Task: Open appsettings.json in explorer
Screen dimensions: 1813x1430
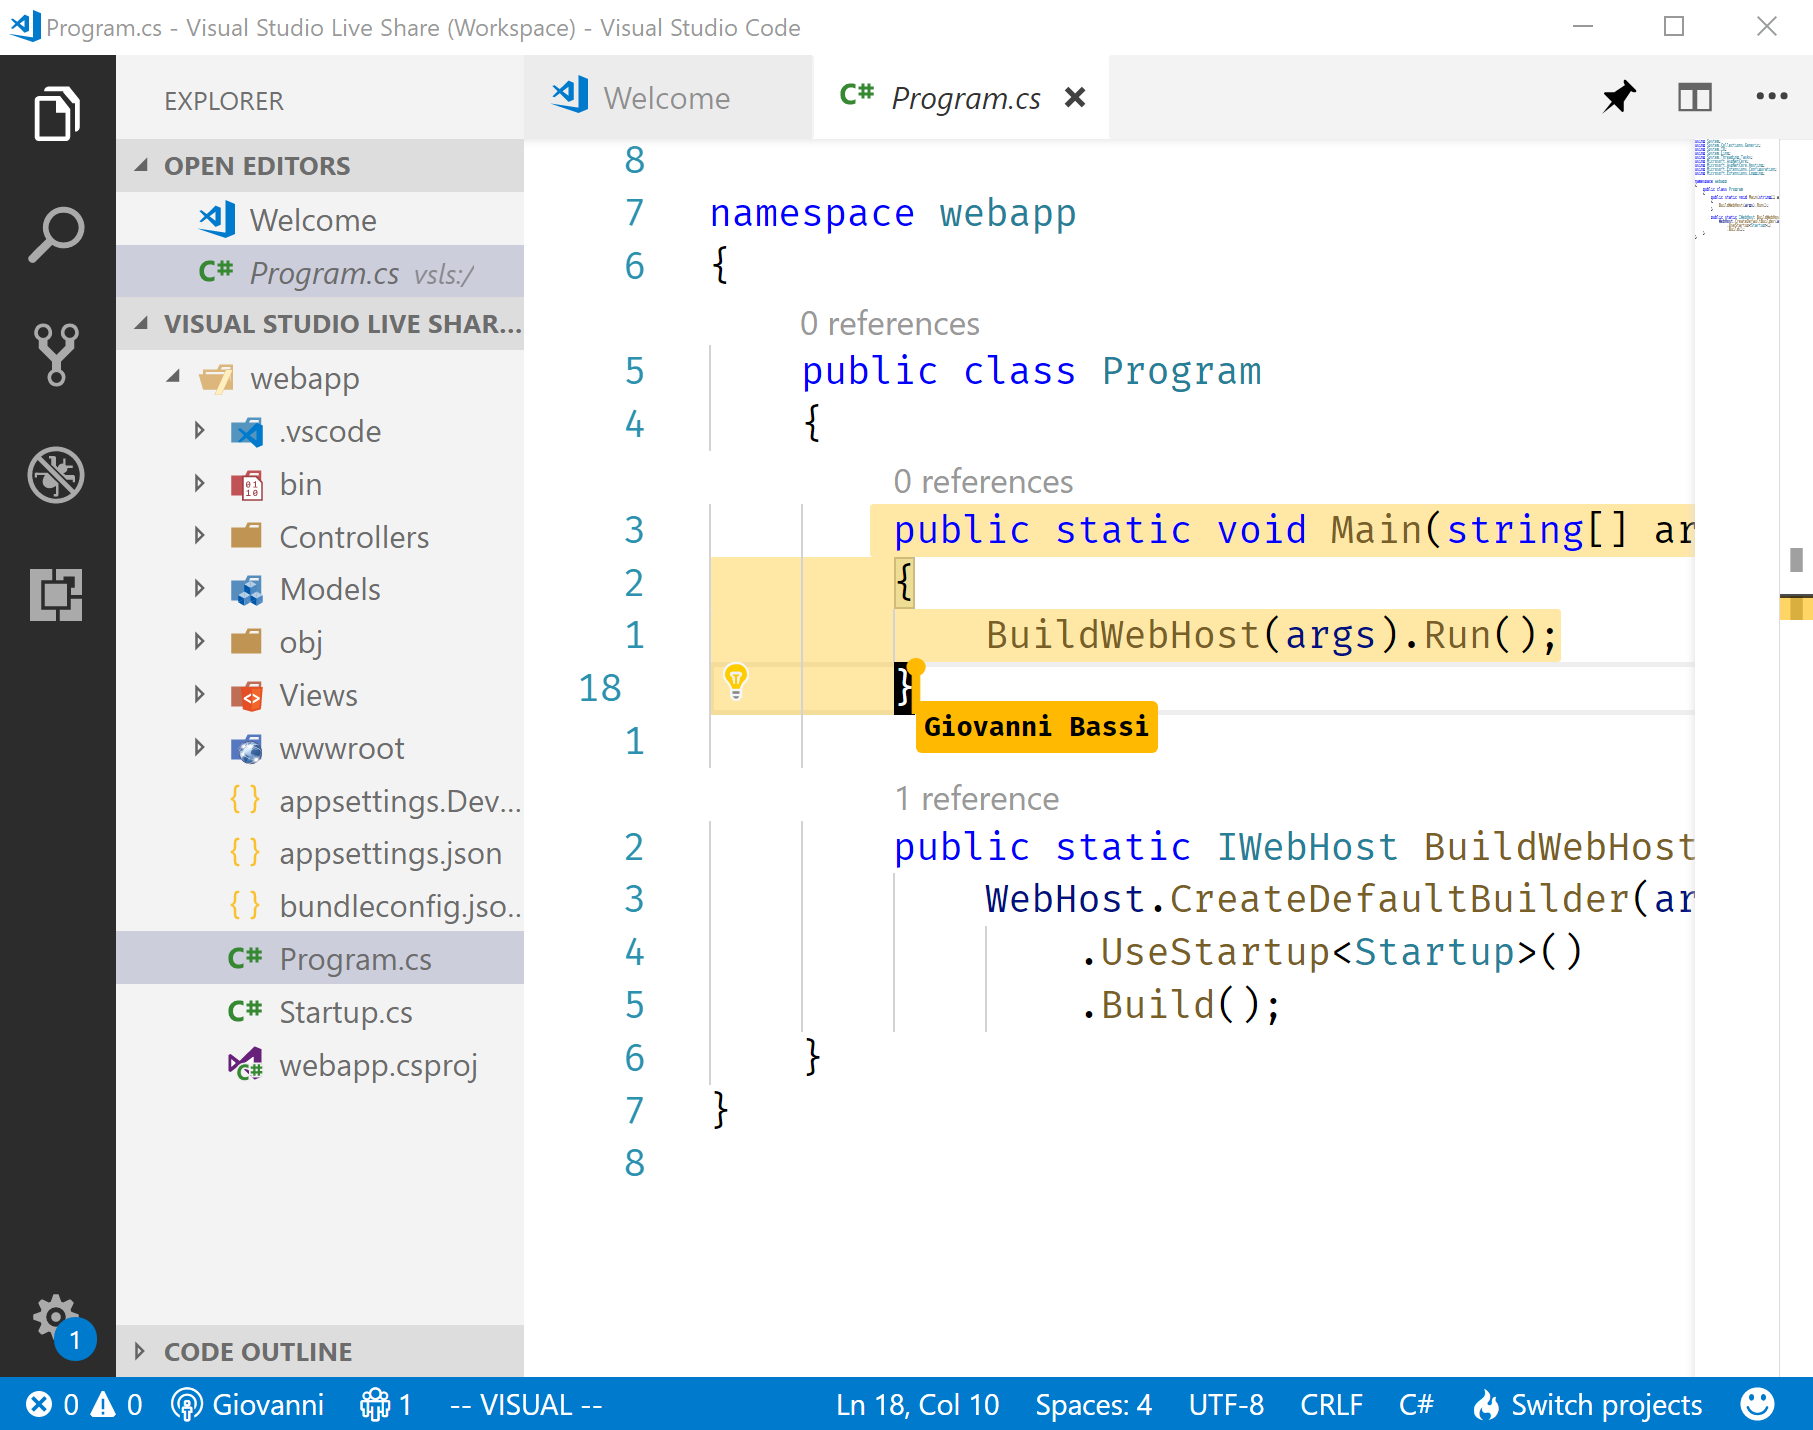Action: click(320, 853)
